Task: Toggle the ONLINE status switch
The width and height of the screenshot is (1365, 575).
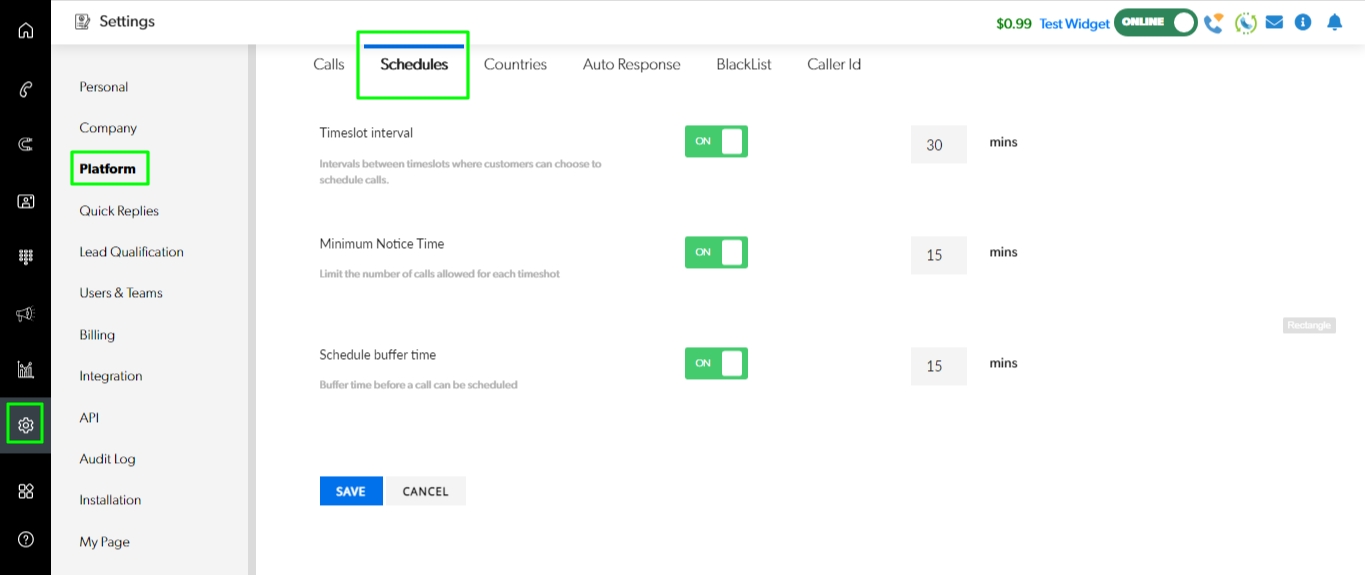Action: click(1155, 22)
